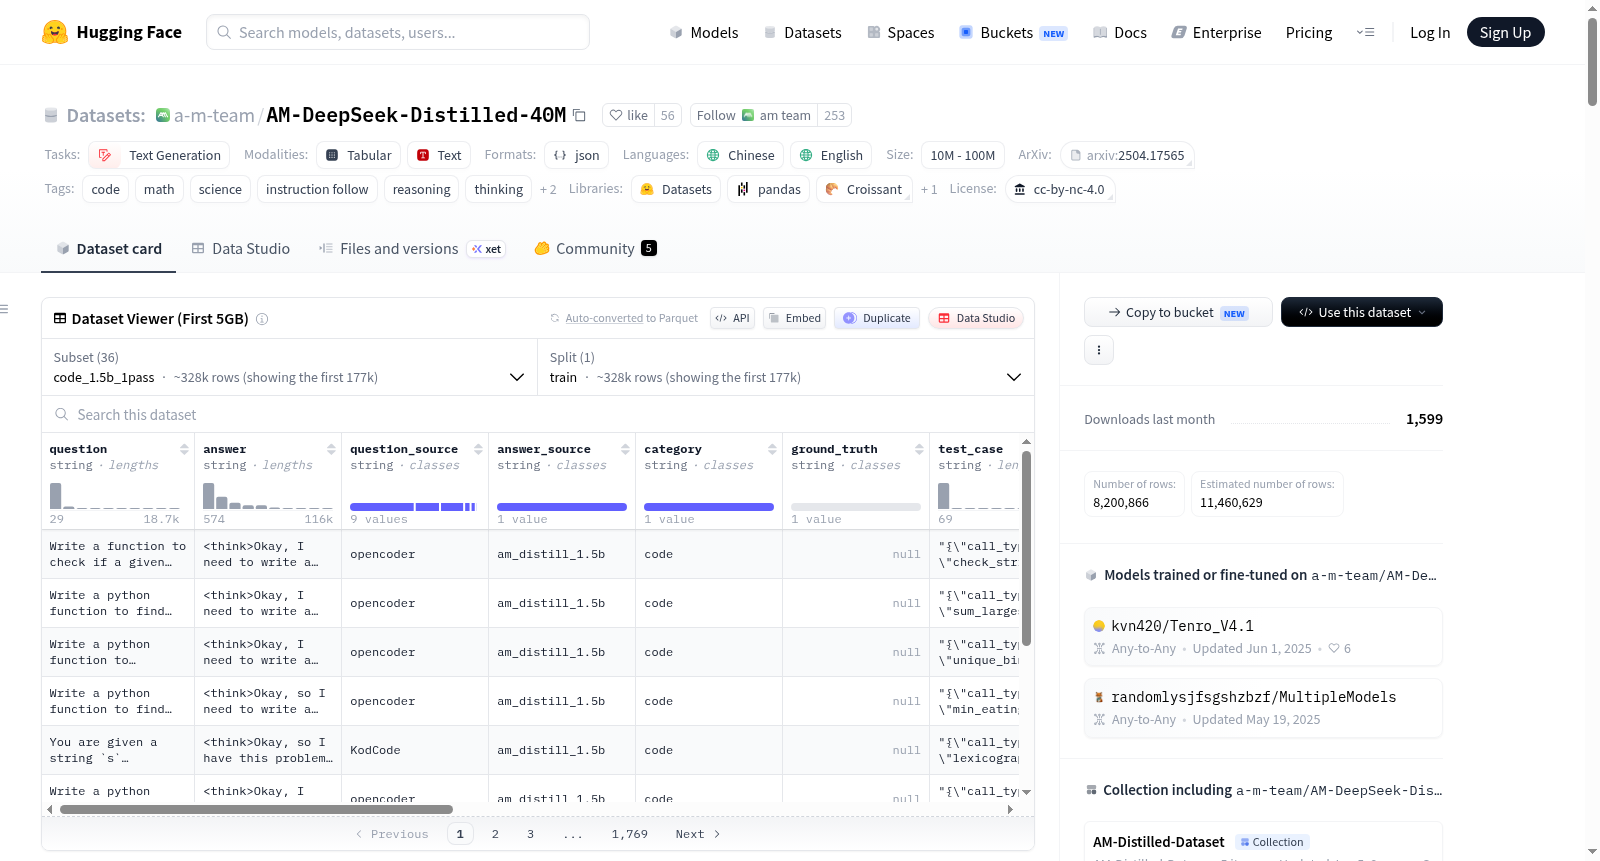Expand the Split train dropdown
This screenshot has width=1600, height=861.
point(786,367)
